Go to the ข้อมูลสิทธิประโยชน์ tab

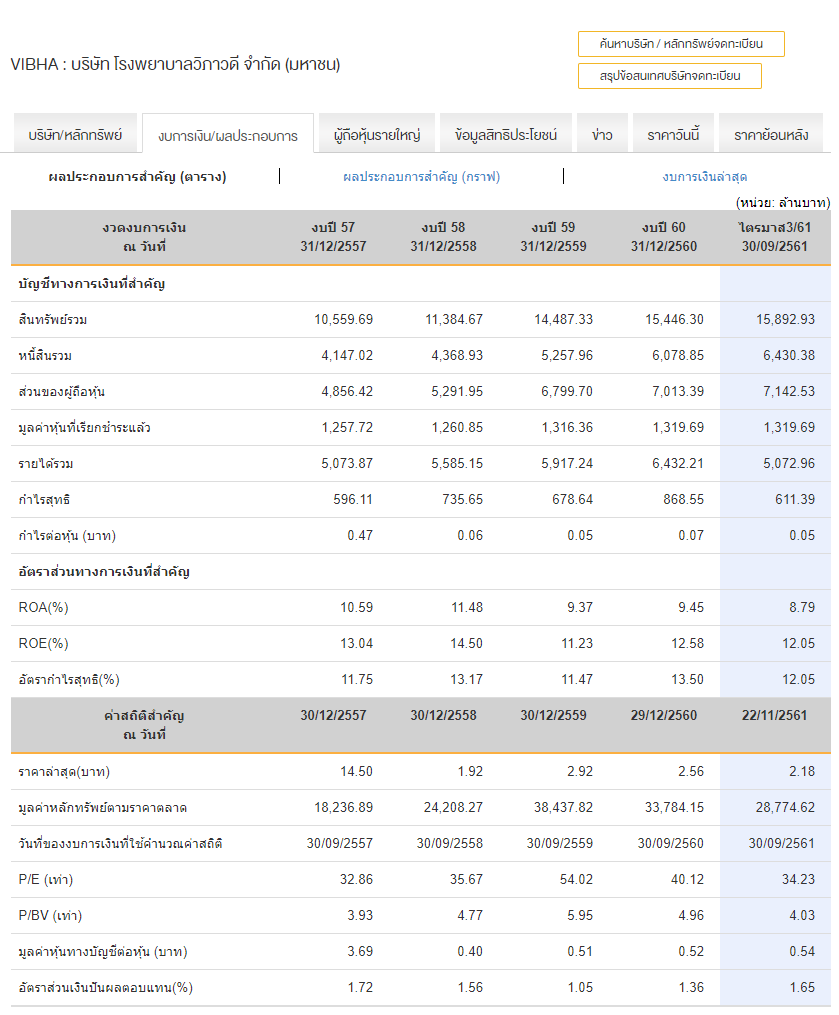[506, 135]
